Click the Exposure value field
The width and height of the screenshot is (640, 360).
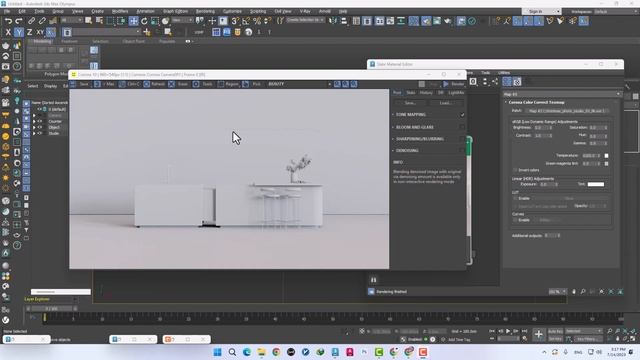point(546,184)
